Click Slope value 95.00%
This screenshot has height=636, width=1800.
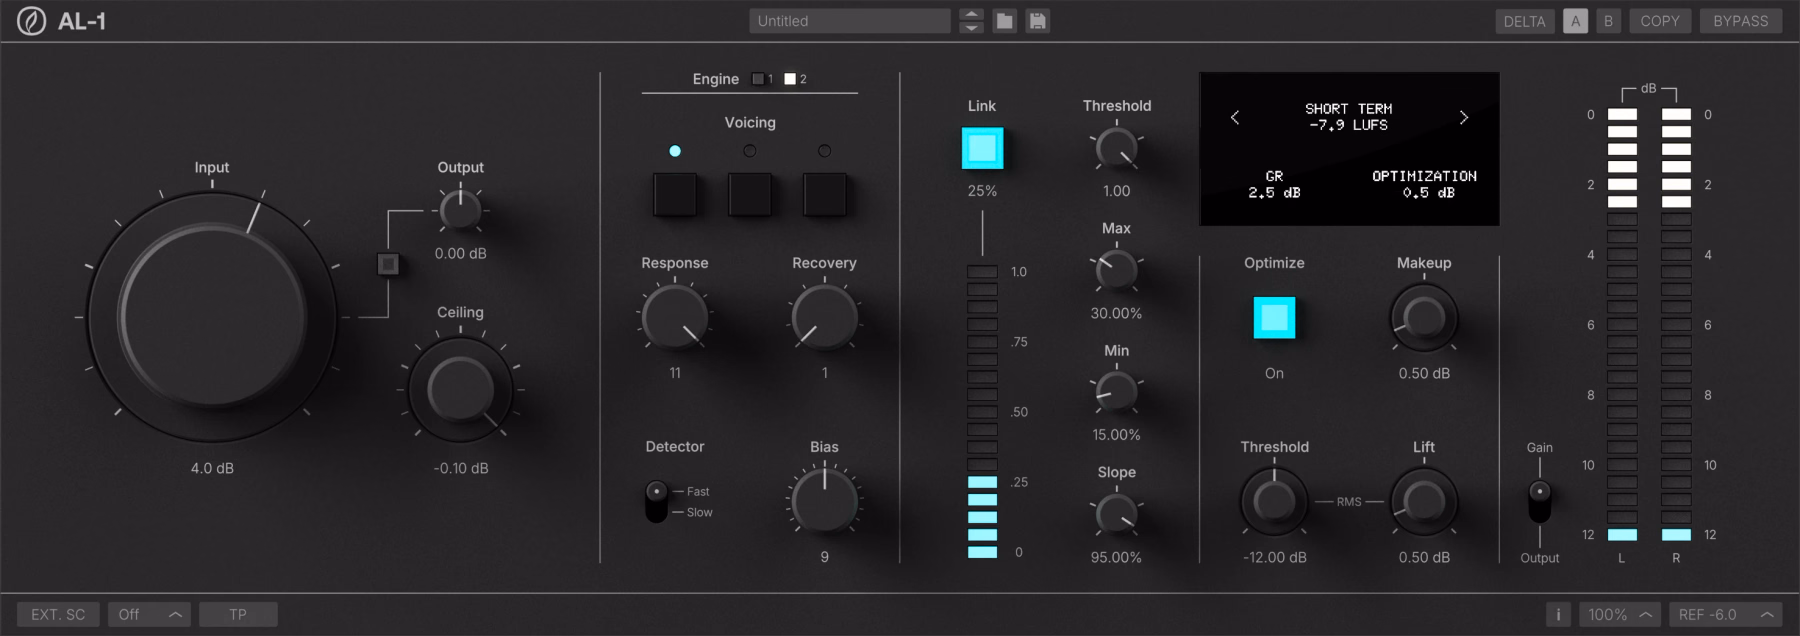(1116, 557)
